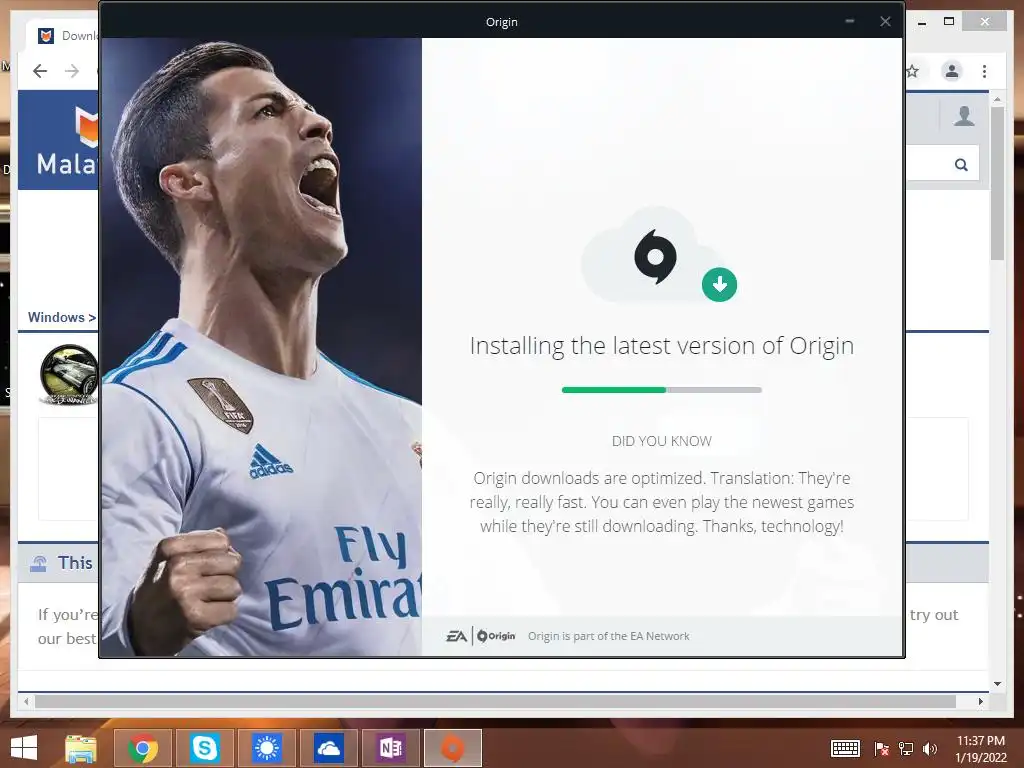Click "Installing the latest version of Origin" text
This screenshot has width=1024, height=768.
pyautogui.click(x=662, y=345)
